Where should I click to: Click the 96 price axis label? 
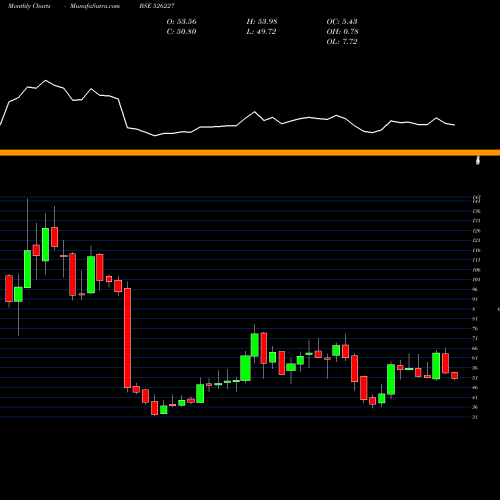coord(475,289)
